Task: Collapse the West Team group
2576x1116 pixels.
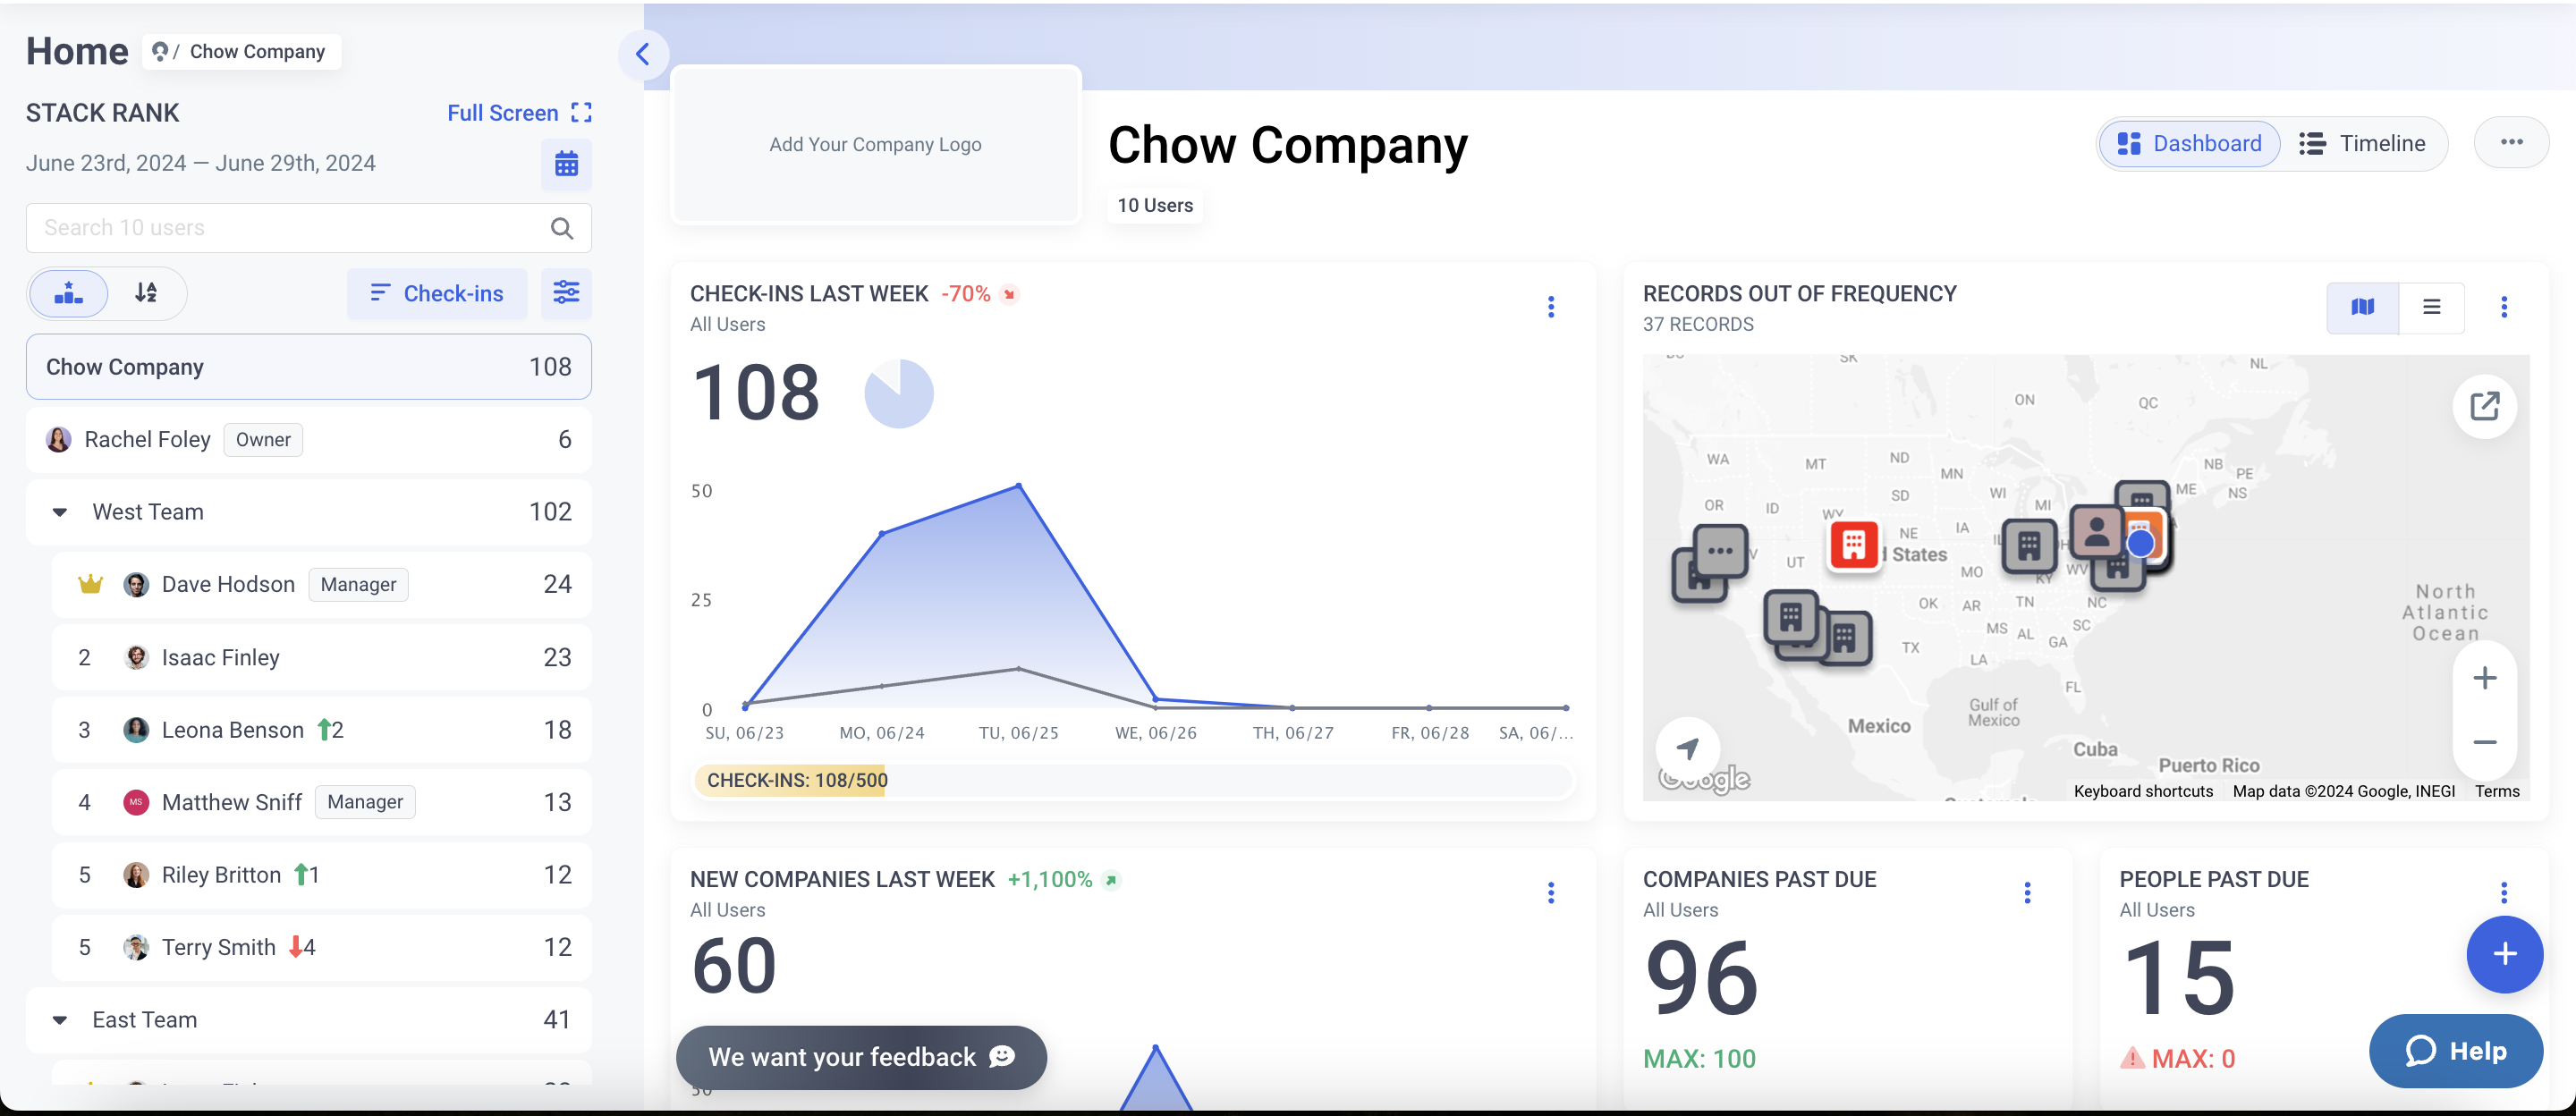Action: (x=60, y=512)
